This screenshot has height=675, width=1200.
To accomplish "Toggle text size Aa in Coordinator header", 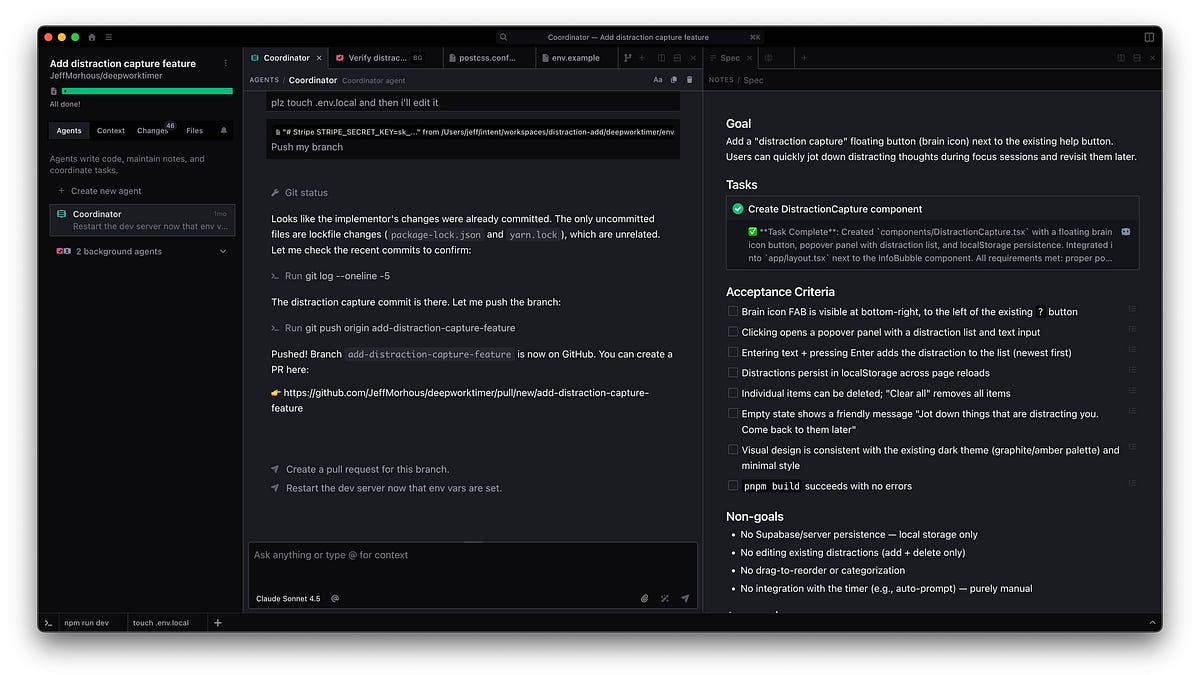I will point(658,80).
